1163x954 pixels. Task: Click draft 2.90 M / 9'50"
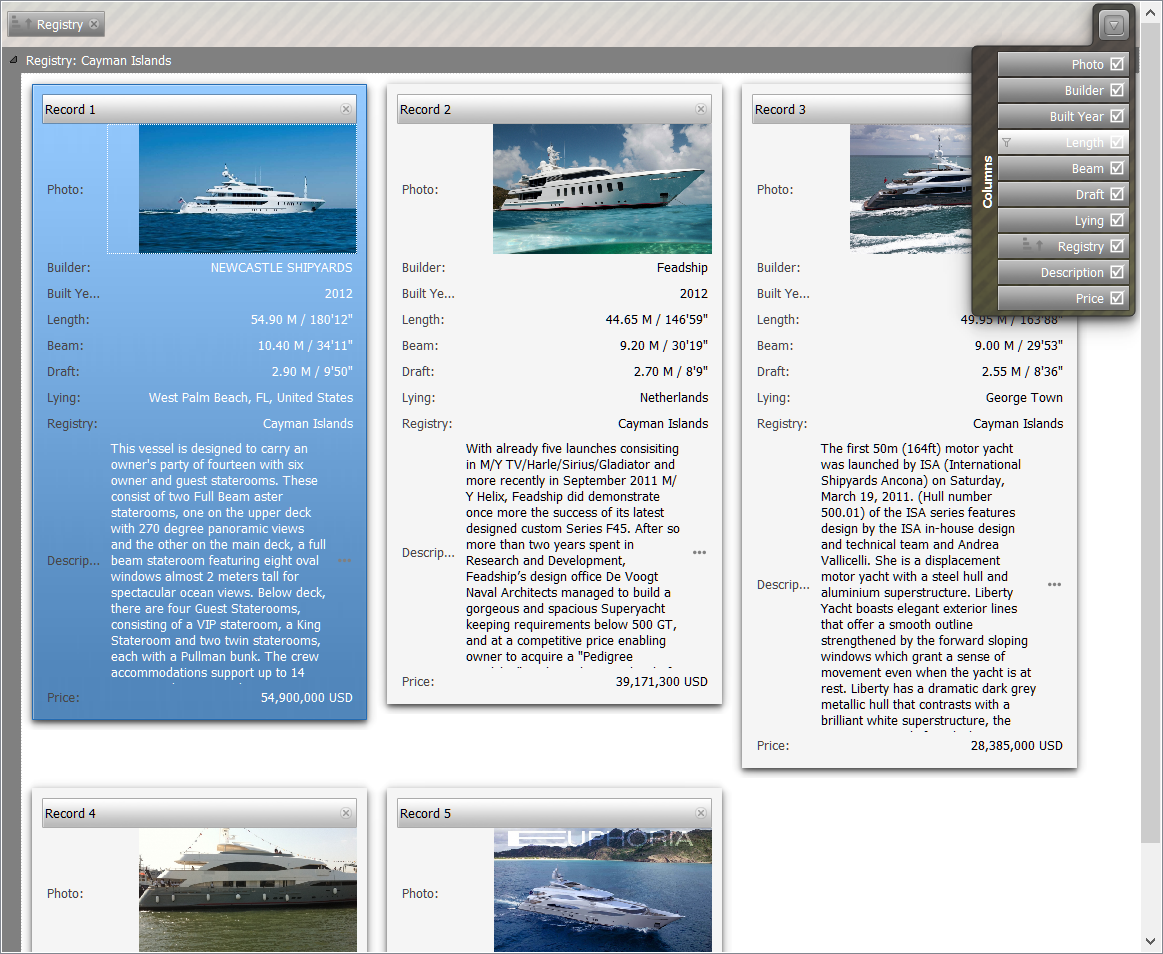(312, 371)
